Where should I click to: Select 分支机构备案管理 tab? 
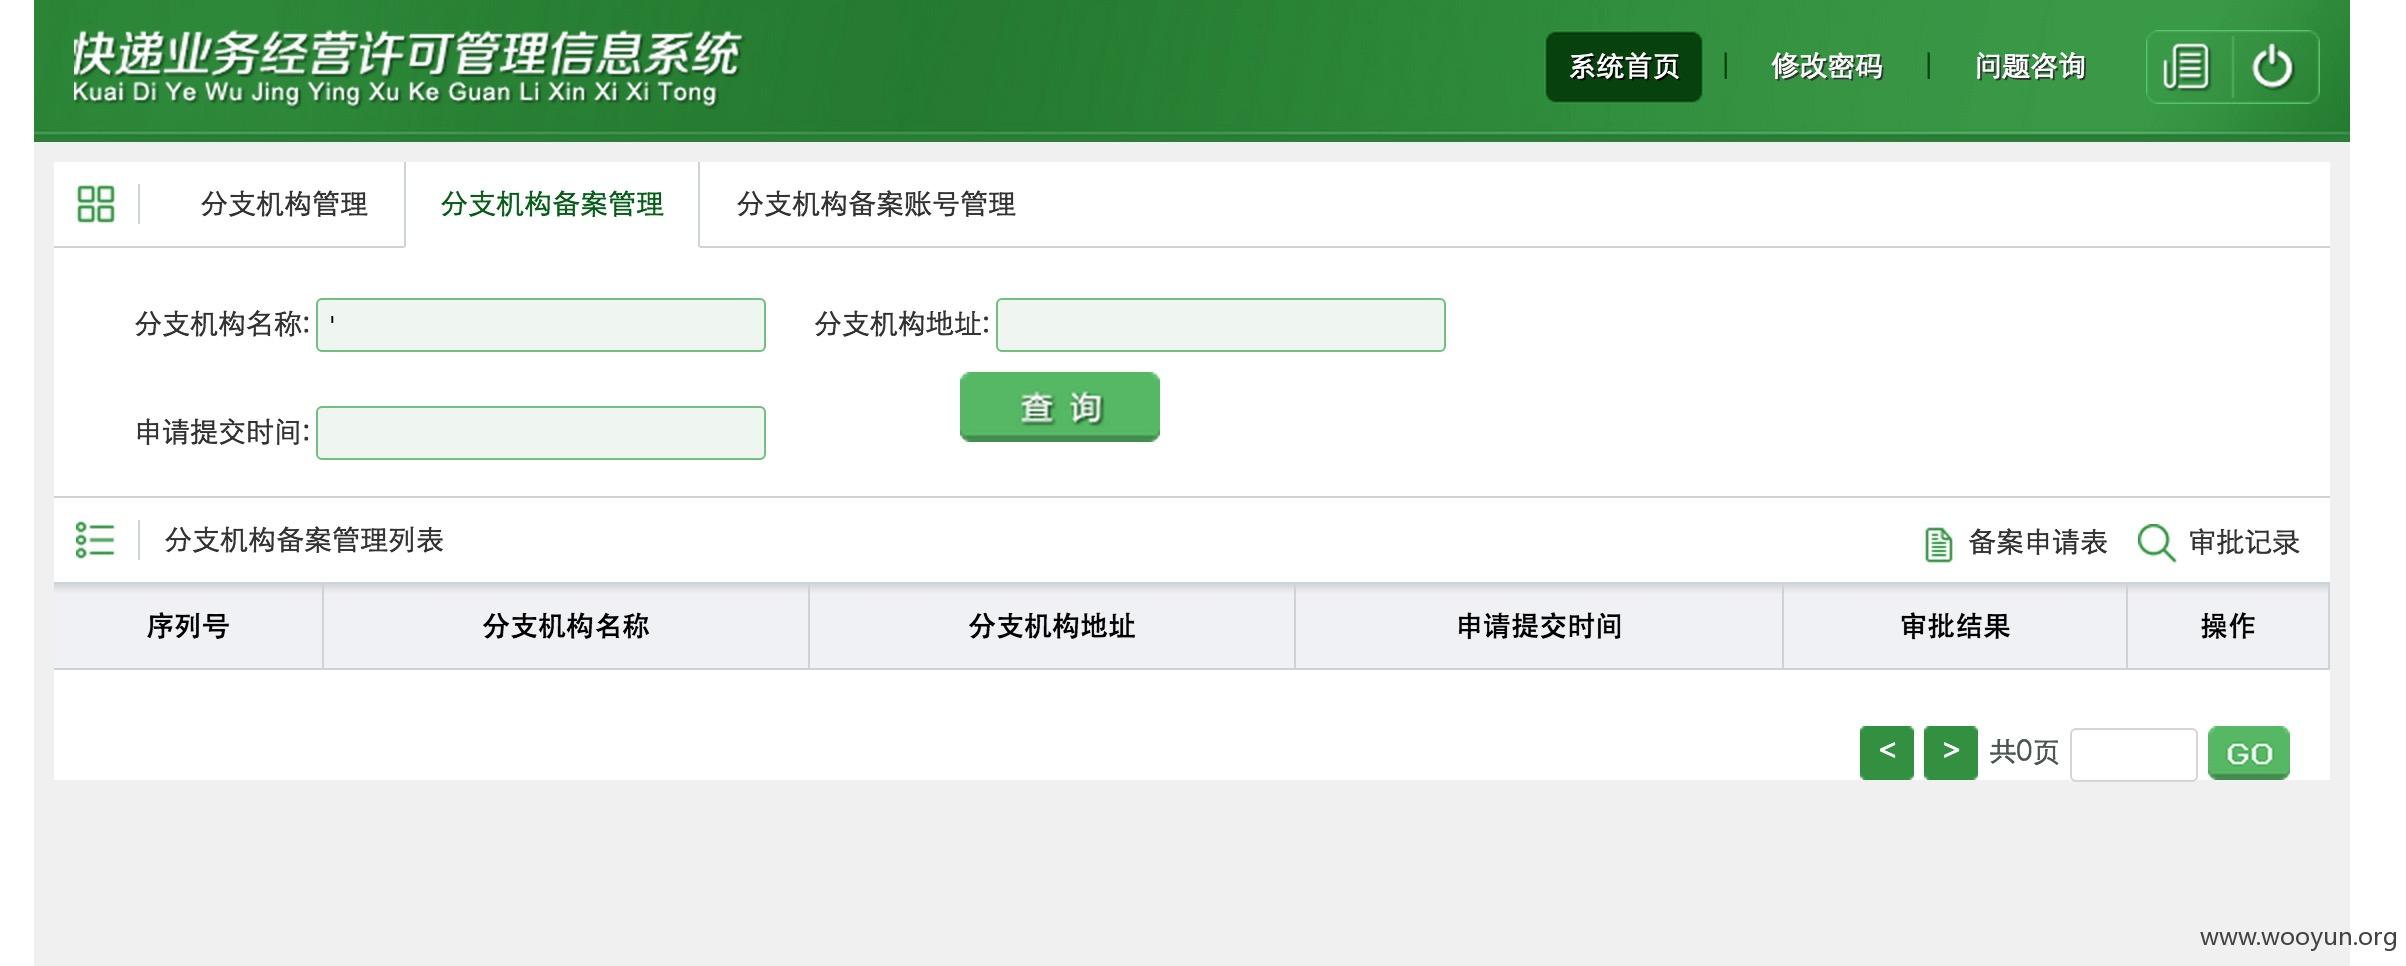coord(552,204)
